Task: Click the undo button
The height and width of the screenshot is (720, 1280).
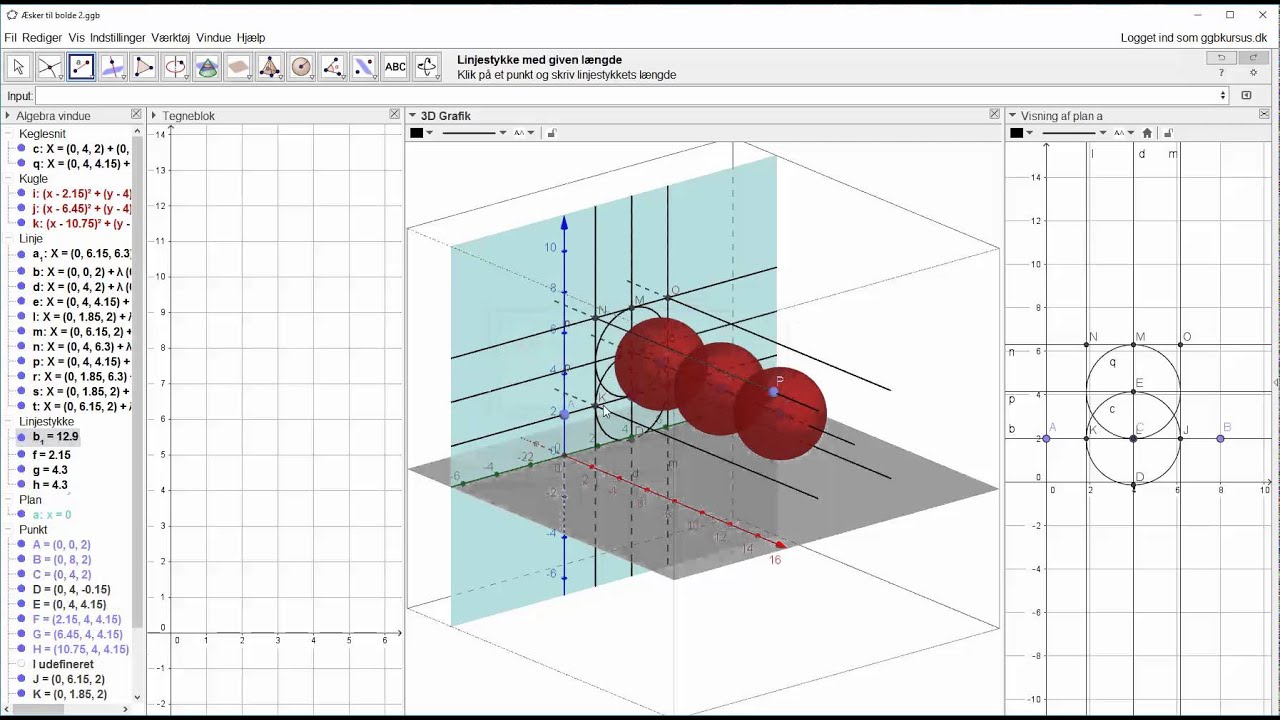Action: (1221, 58)
